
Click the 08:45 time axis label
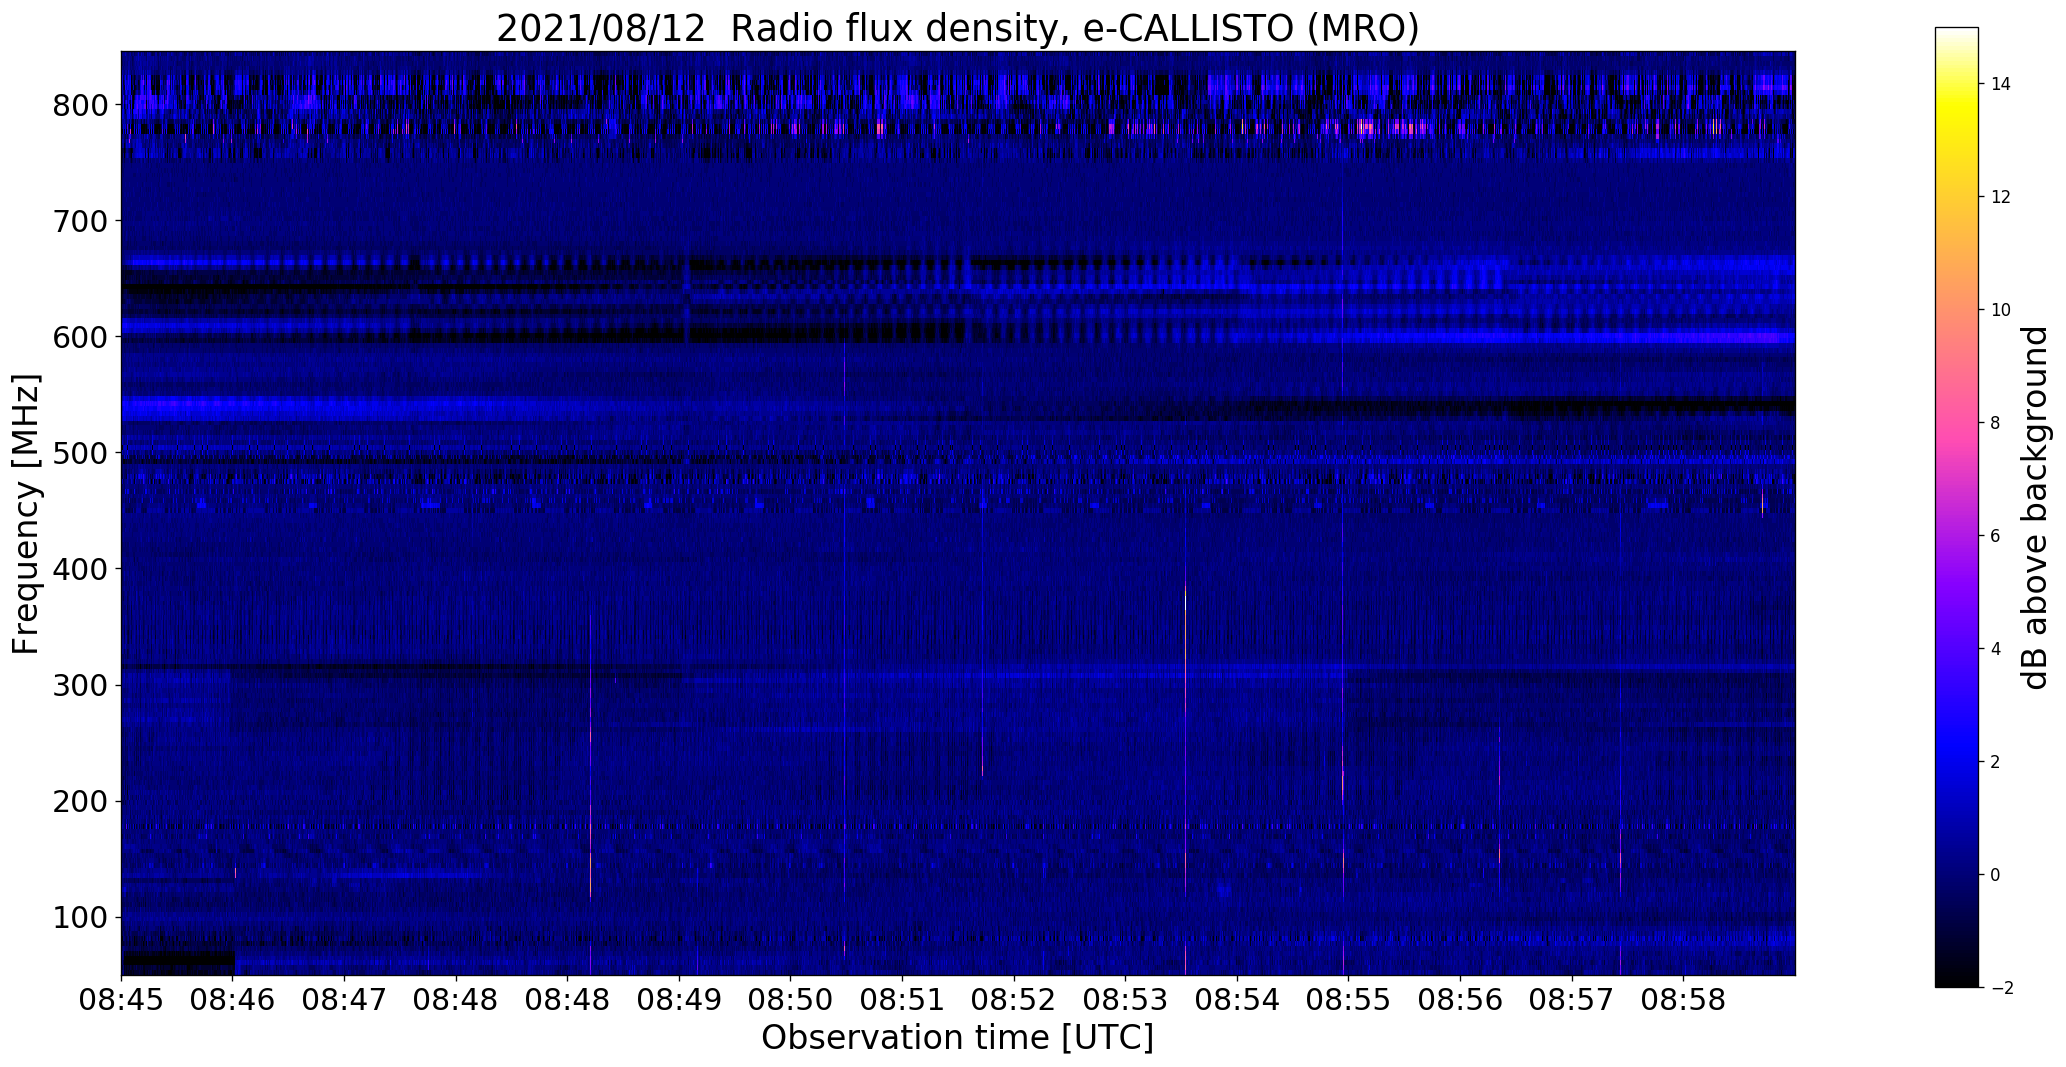point(121,1001)
